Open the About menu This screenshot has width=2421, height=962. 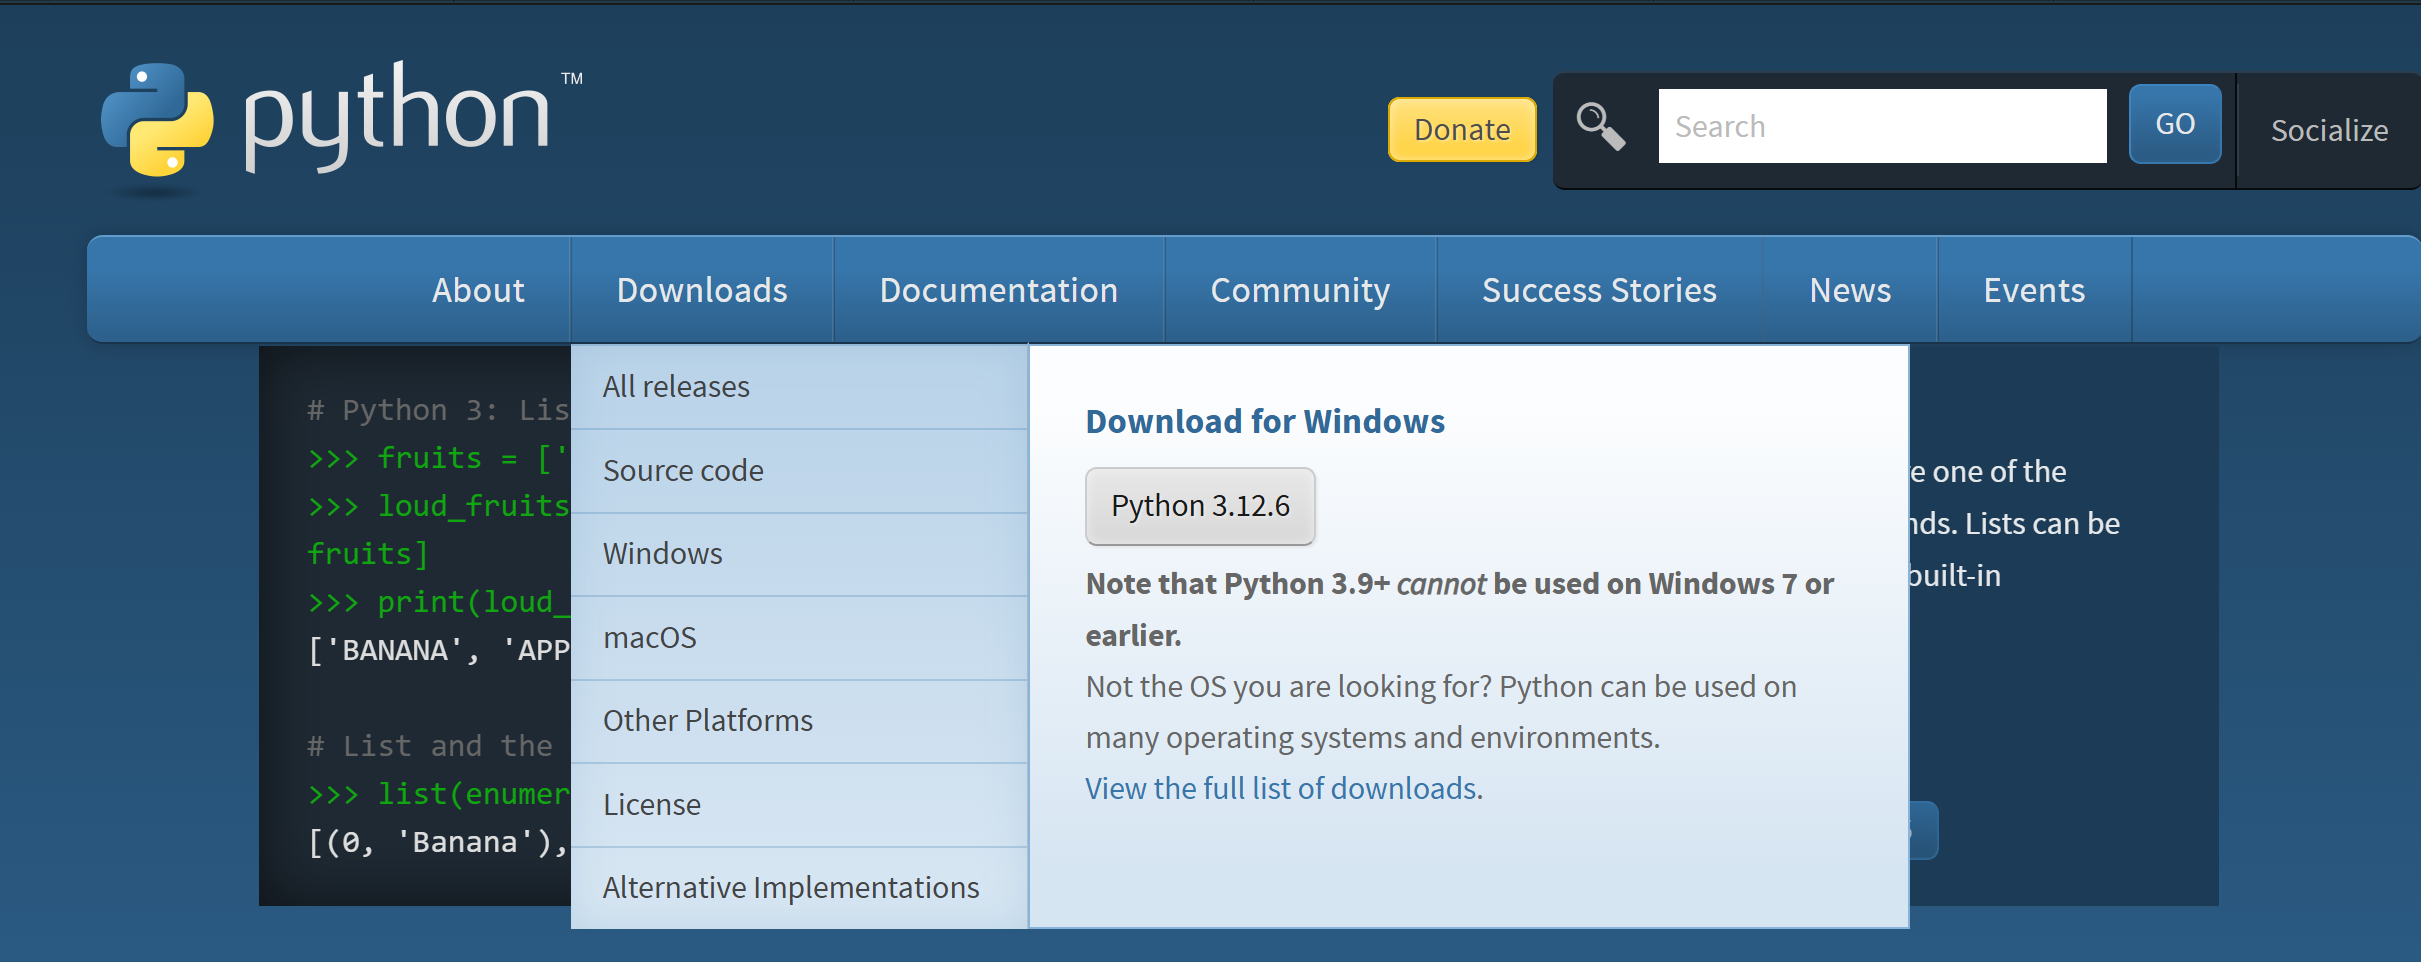pos(478,289)
